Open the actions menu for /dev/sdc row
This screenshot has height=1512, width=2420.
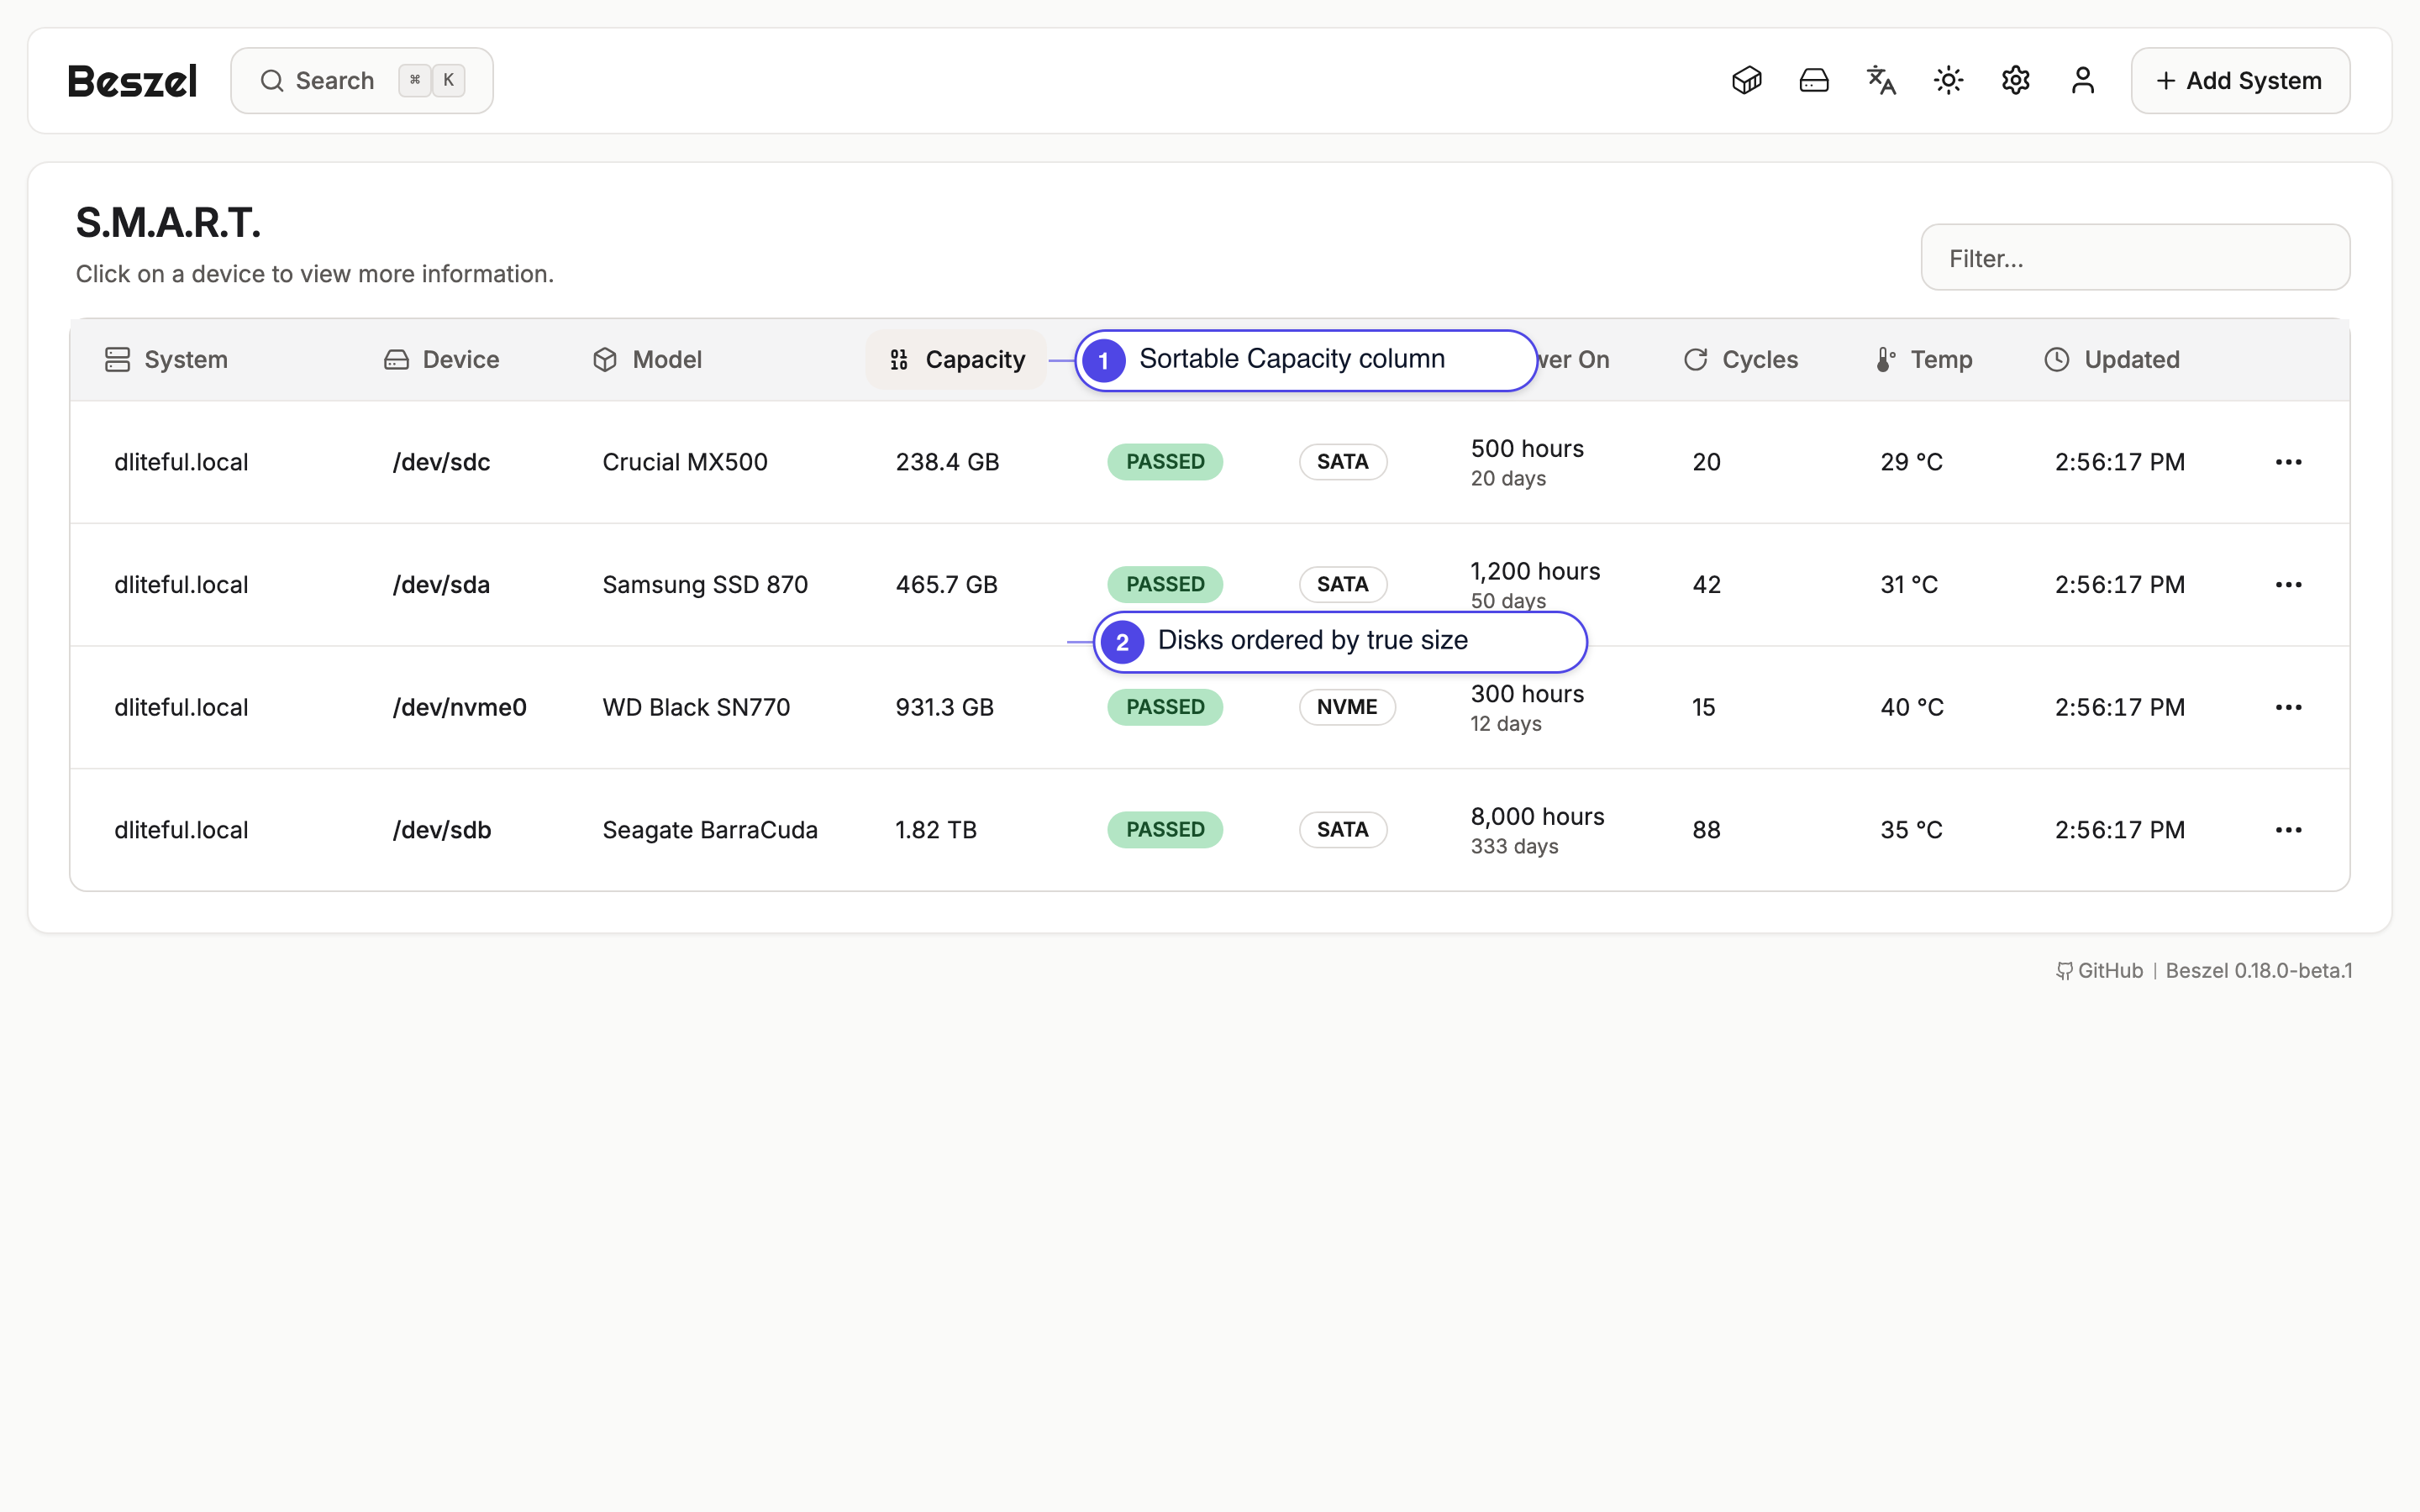click(2288, 462)
